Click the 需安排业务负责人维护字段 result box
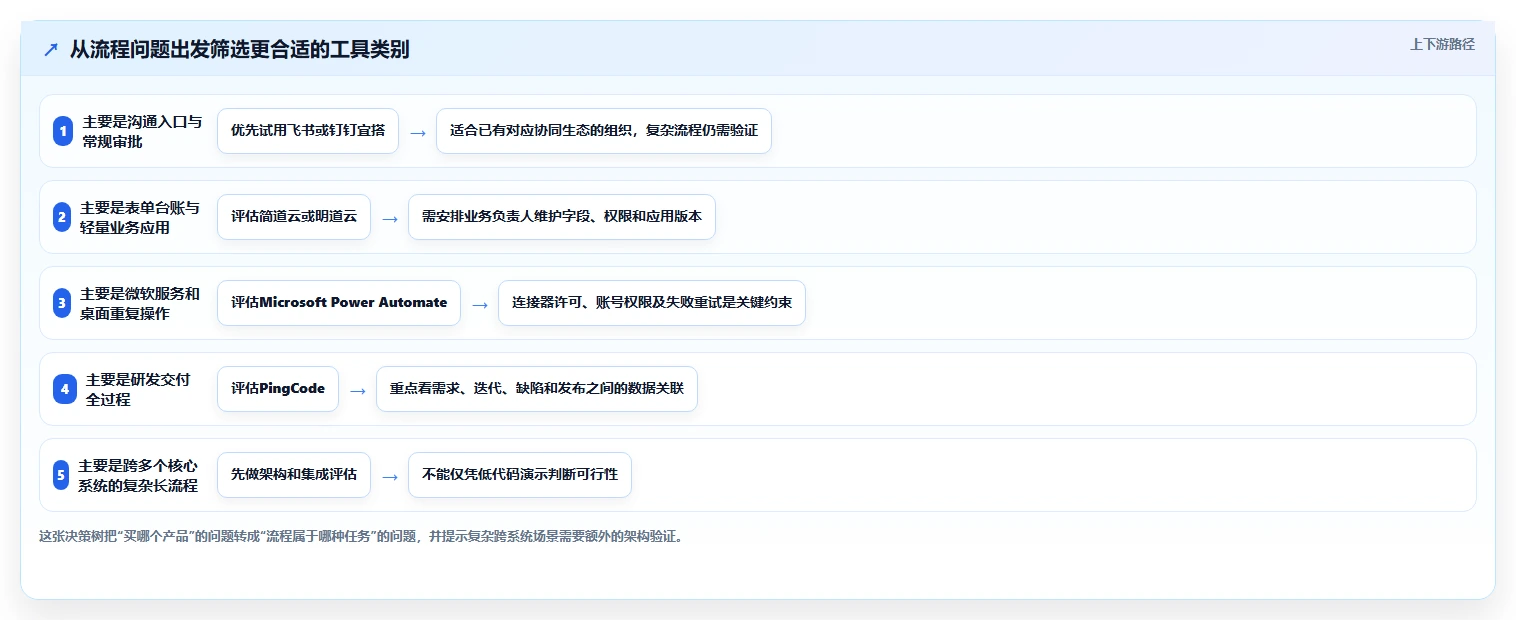 [562, 217]
